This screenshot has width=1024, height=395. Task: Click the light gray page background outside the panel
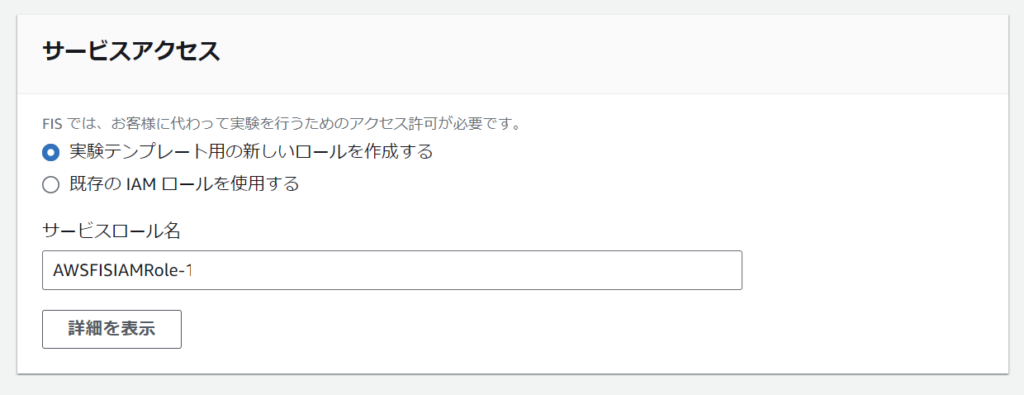[x=512, y=385]
